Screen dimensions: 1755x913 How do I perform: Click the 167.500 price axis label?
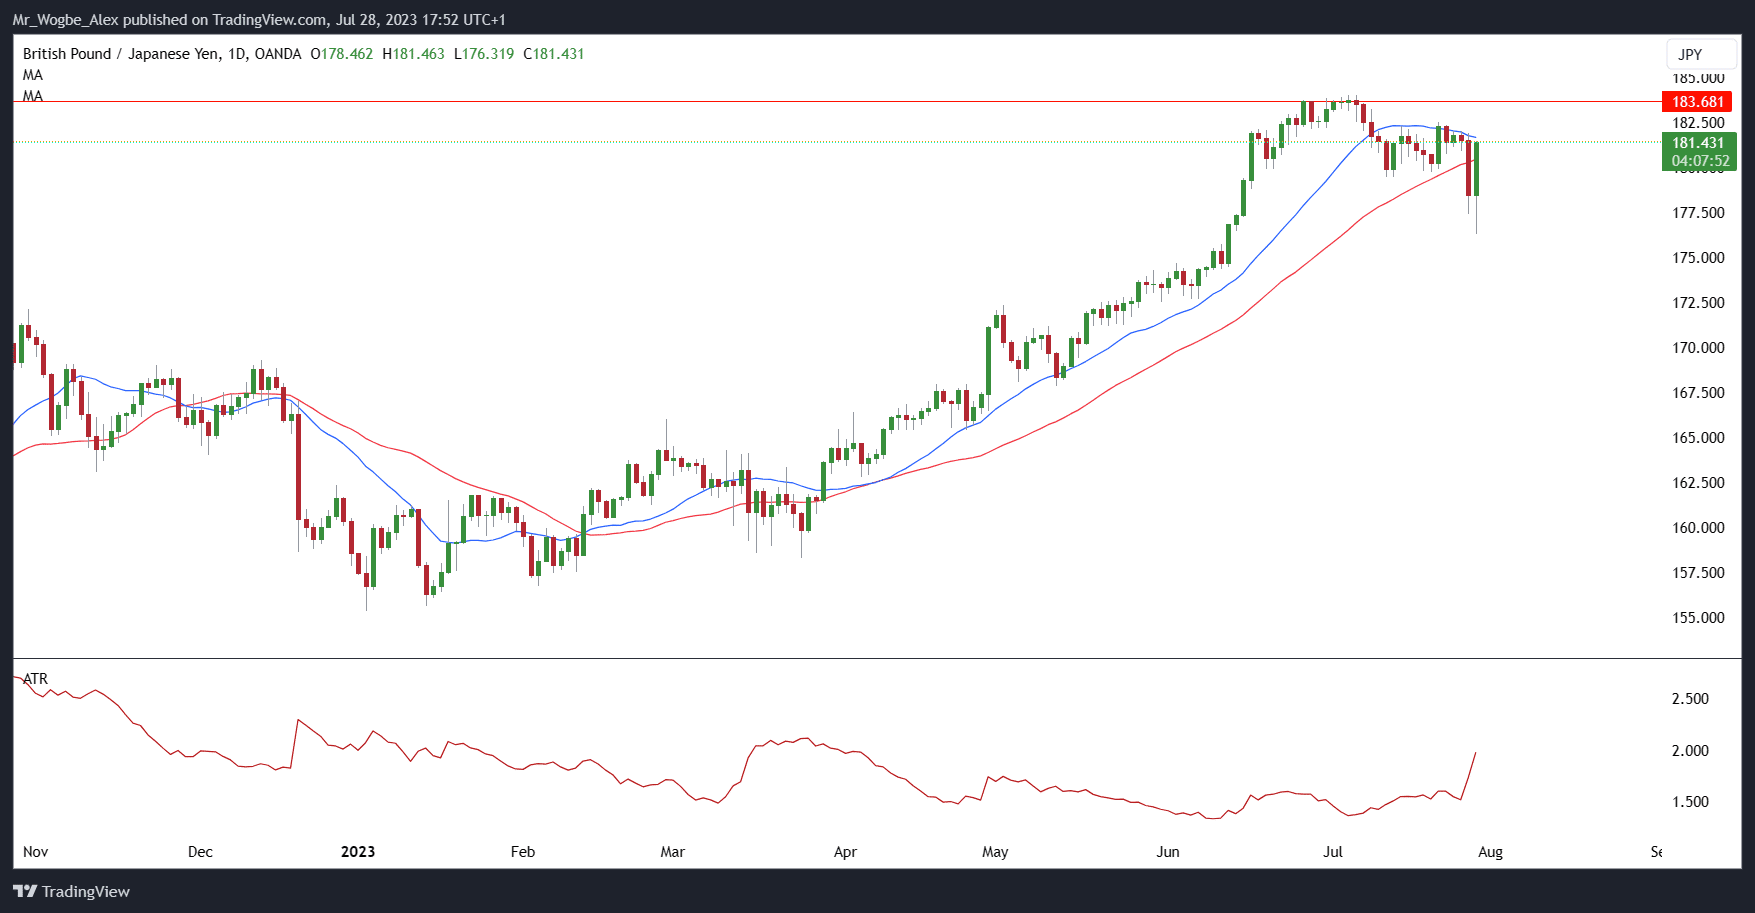(1698, 392)
